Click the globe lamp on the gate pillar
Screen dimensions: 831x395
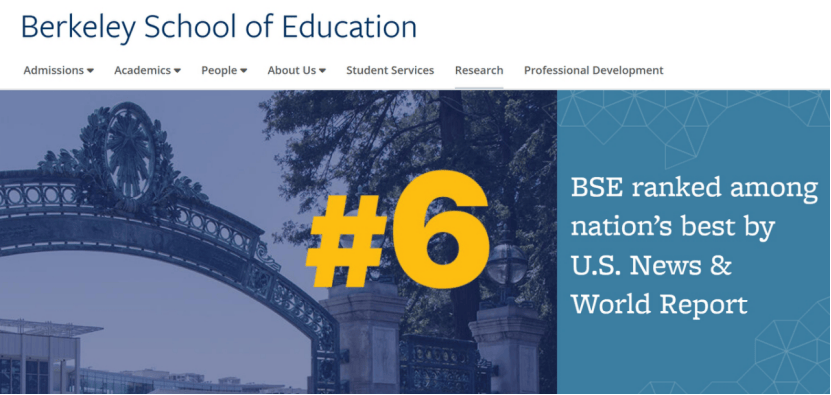click(x=507, y=264)
